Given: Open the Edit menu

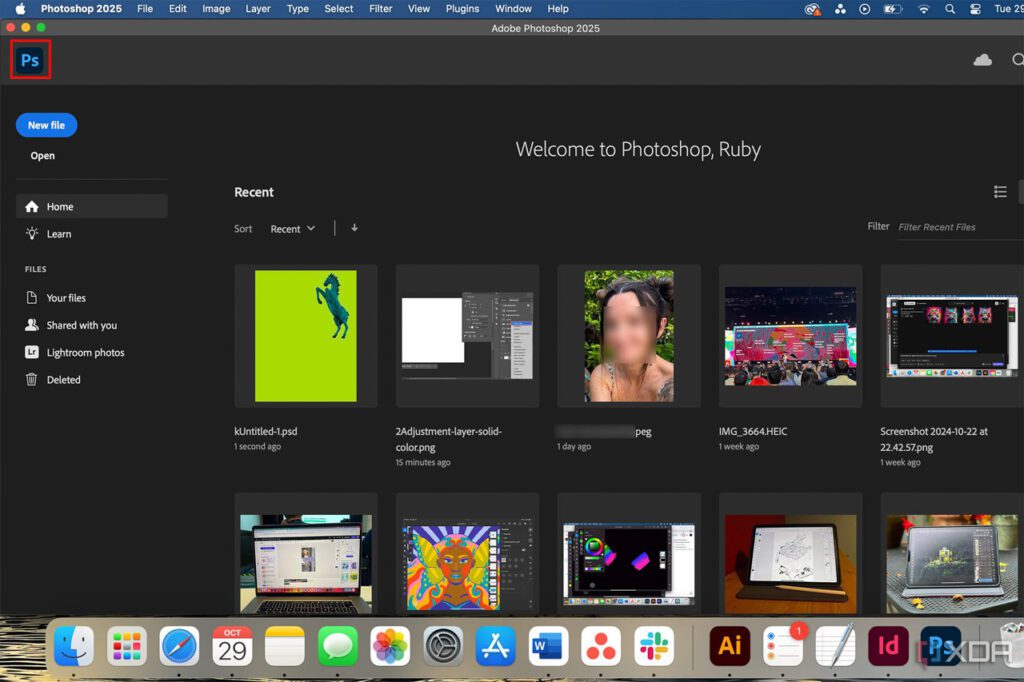Looking at the screenshot, I should (178, 8).
